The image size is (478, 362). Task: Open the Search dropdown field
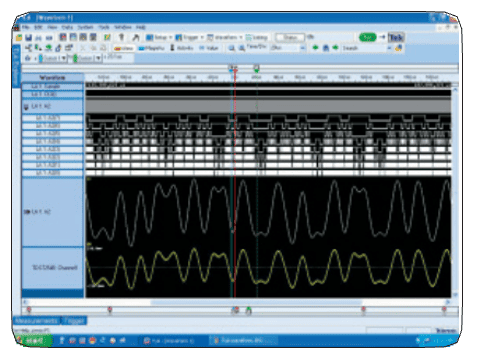pos(367,48)
